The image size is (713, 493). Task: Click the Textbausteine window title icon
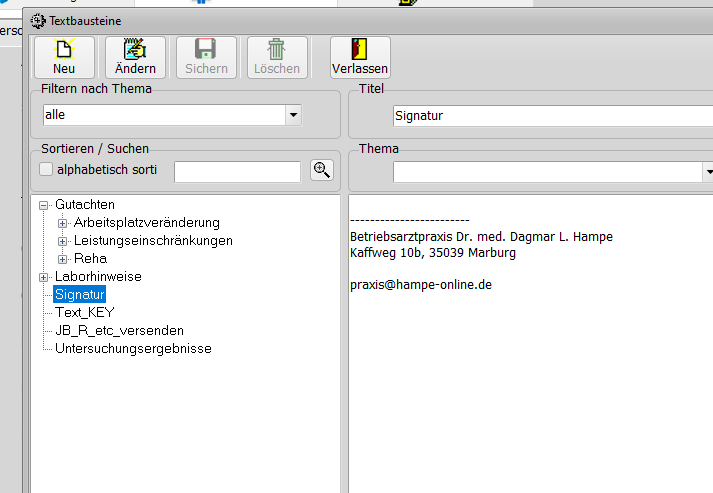(x=39, y=19)
